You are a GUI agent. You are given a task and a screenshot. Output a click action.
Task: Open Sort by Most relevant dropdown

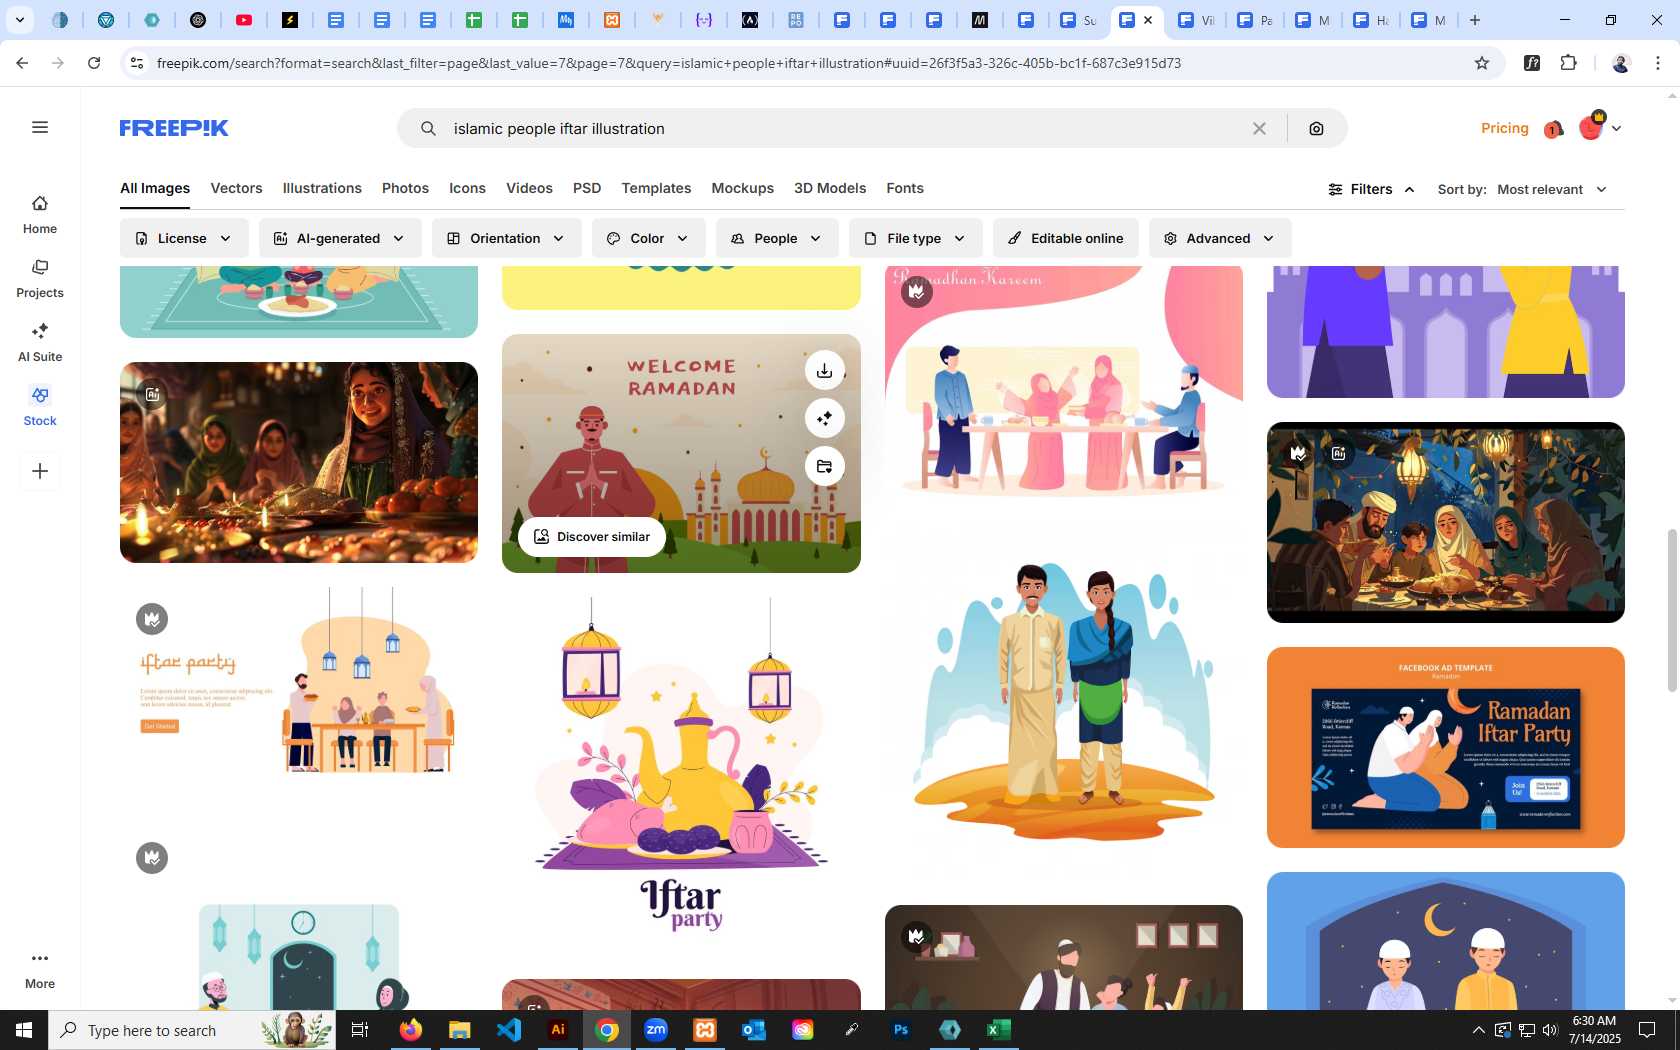(1551, 189)
